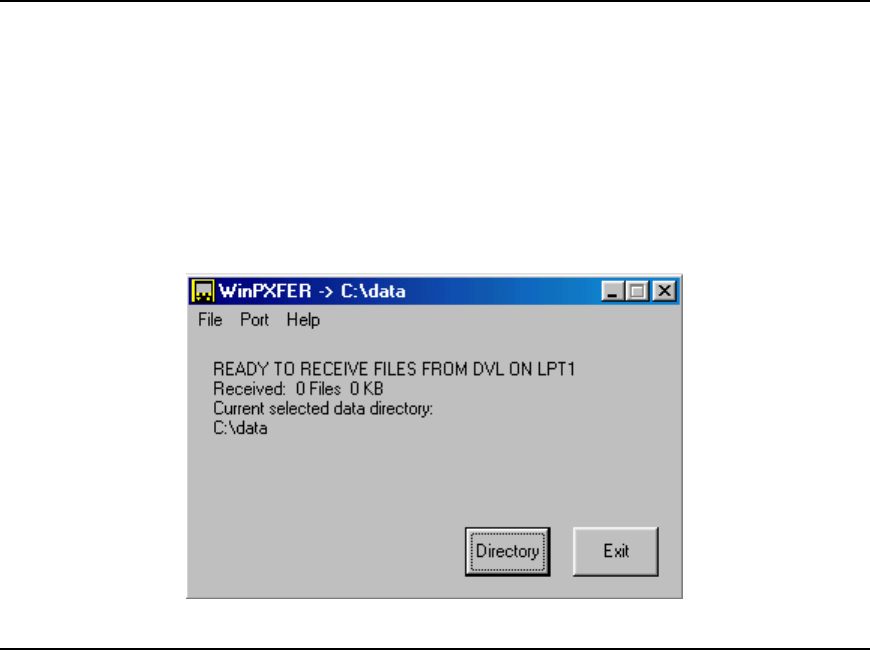
Task: Click blank menu bar space right of Help
Action: pos(499,320)
